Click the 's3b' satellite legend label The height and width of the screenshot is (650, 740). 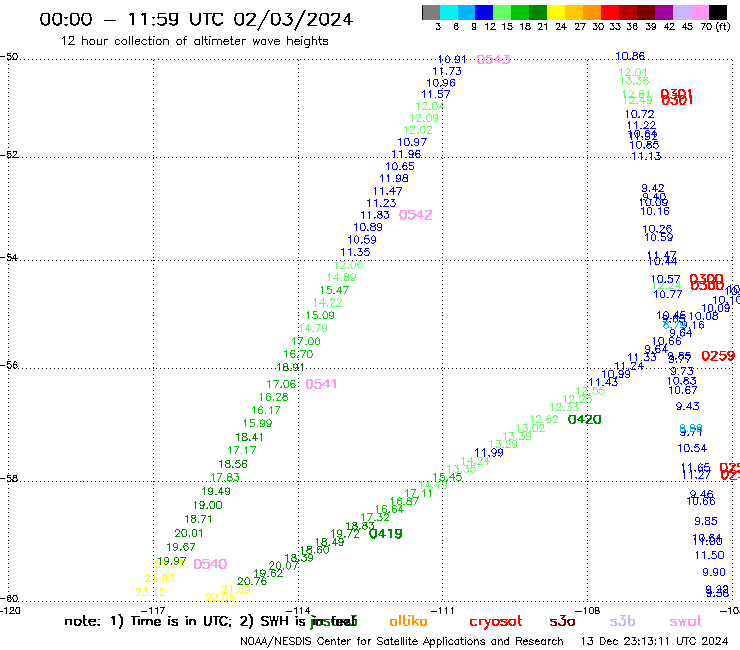pos(622,621)
